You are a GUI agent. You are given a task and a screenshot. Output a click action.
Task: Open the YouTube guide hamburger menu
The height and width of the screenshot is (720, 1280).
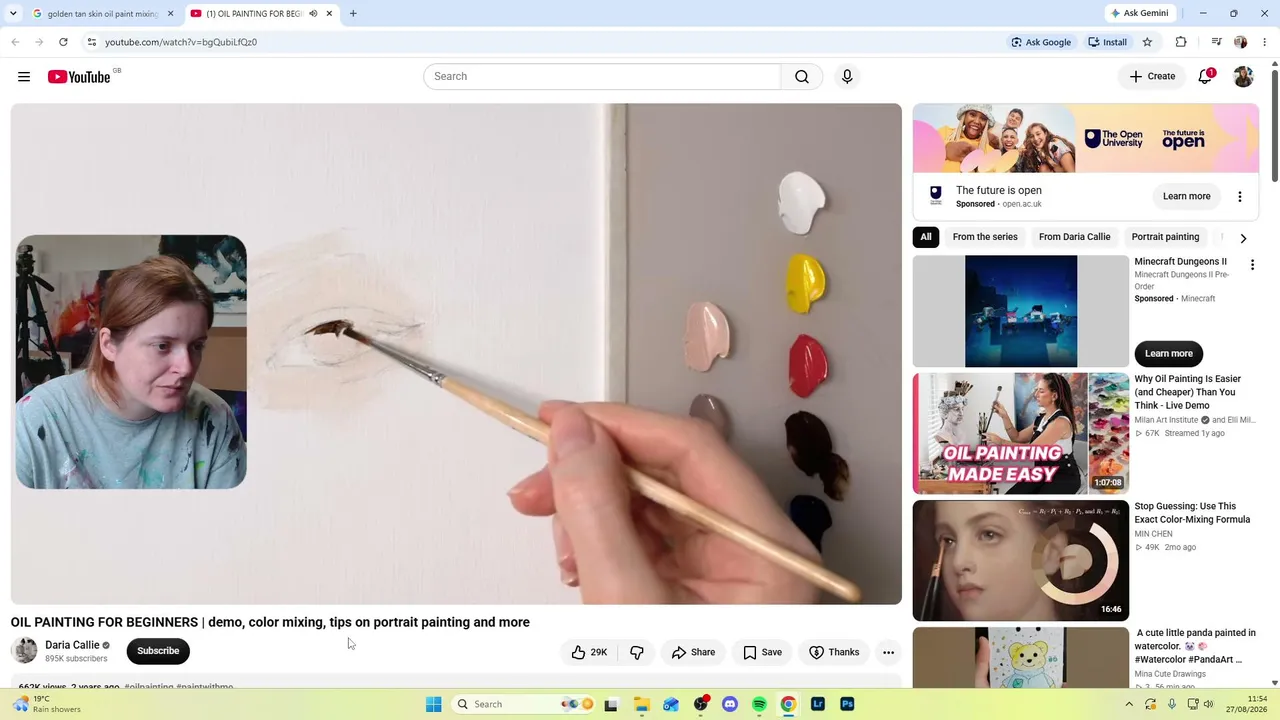tap(24, 77)
